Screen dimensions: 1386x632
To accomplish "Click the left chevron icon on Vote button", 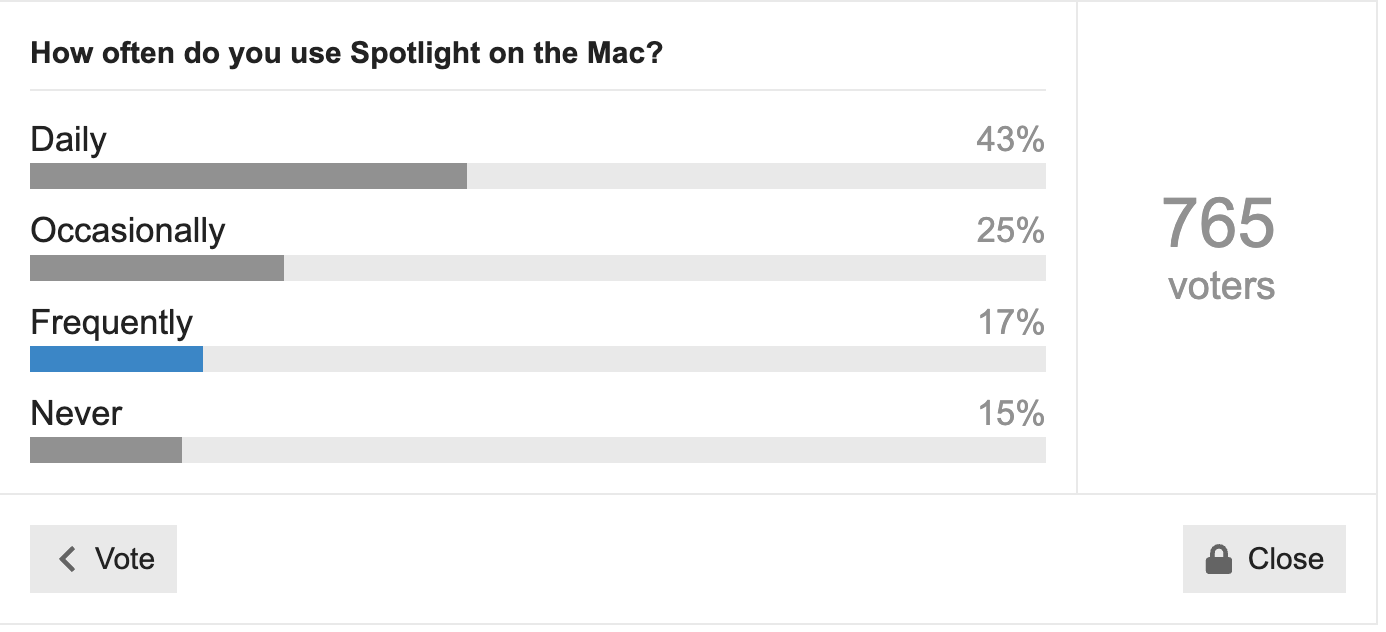I will [68, 559].
